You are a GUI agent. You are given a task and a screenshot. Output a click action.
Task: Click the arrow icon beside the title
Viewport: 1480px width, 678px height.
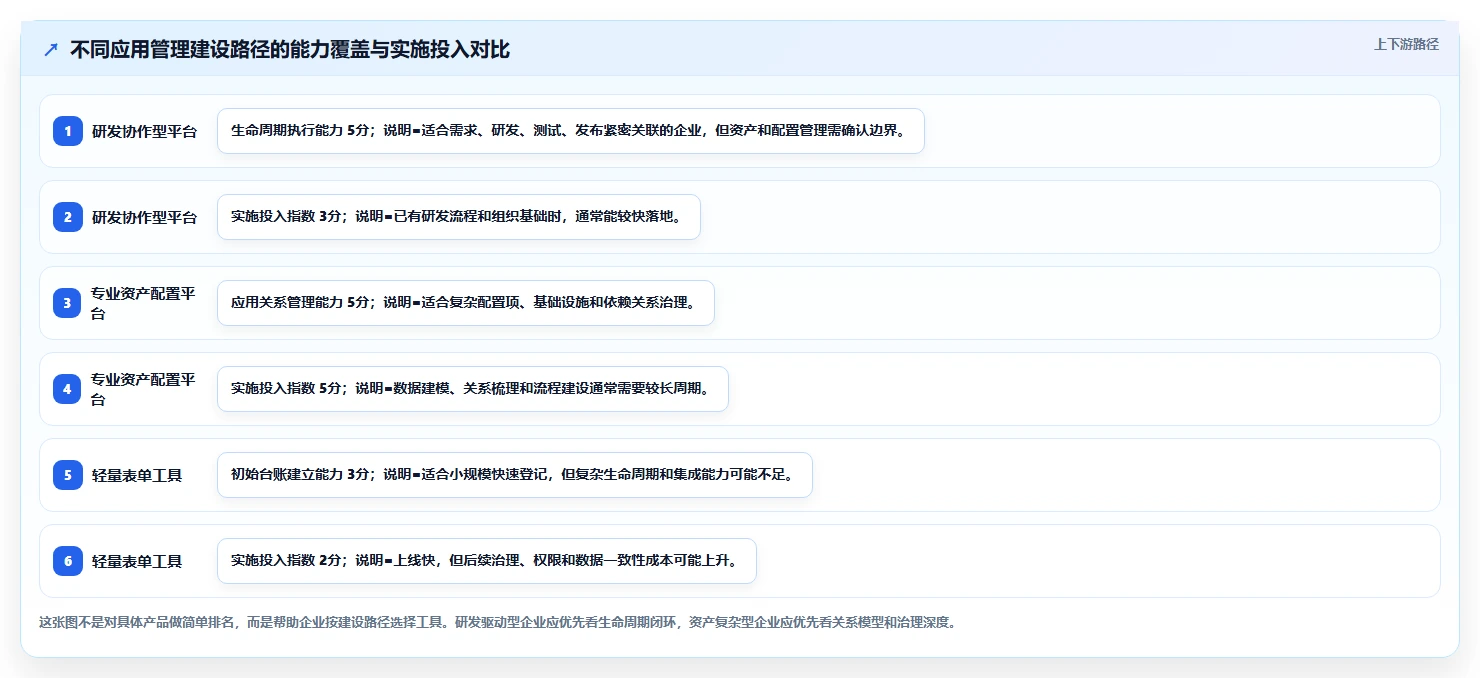(x=51, y=50)
